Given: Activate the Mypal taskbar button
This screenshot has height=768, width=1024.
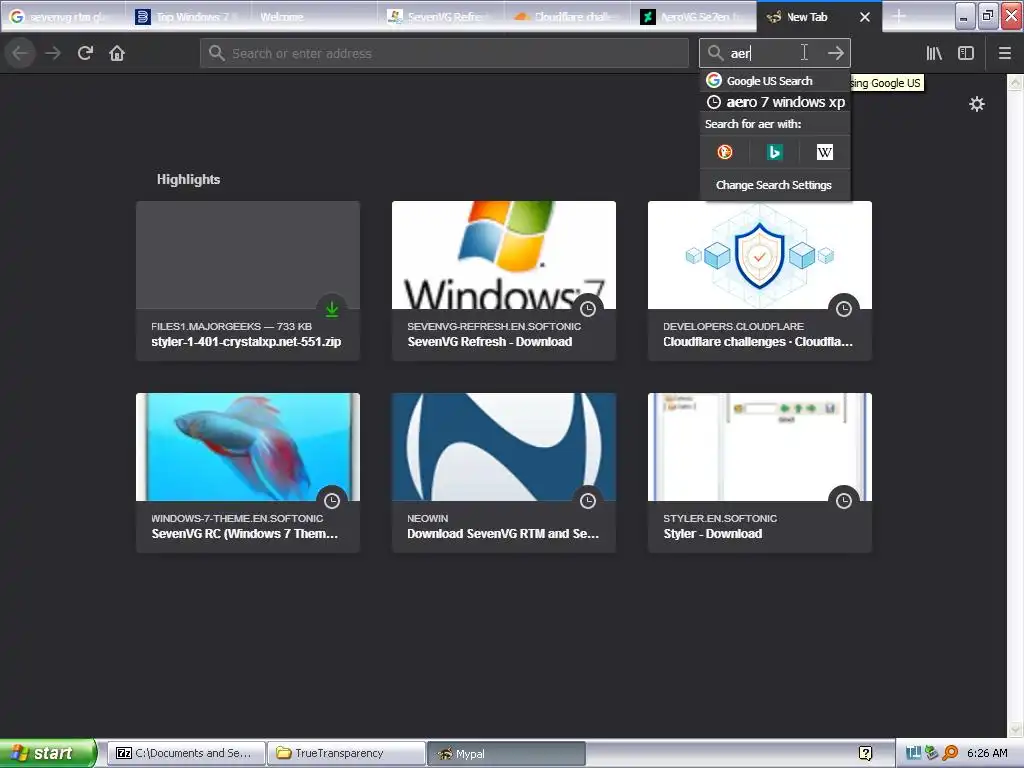Looking at the screenshot, I should pyautogui.click(x=506, y=753).
